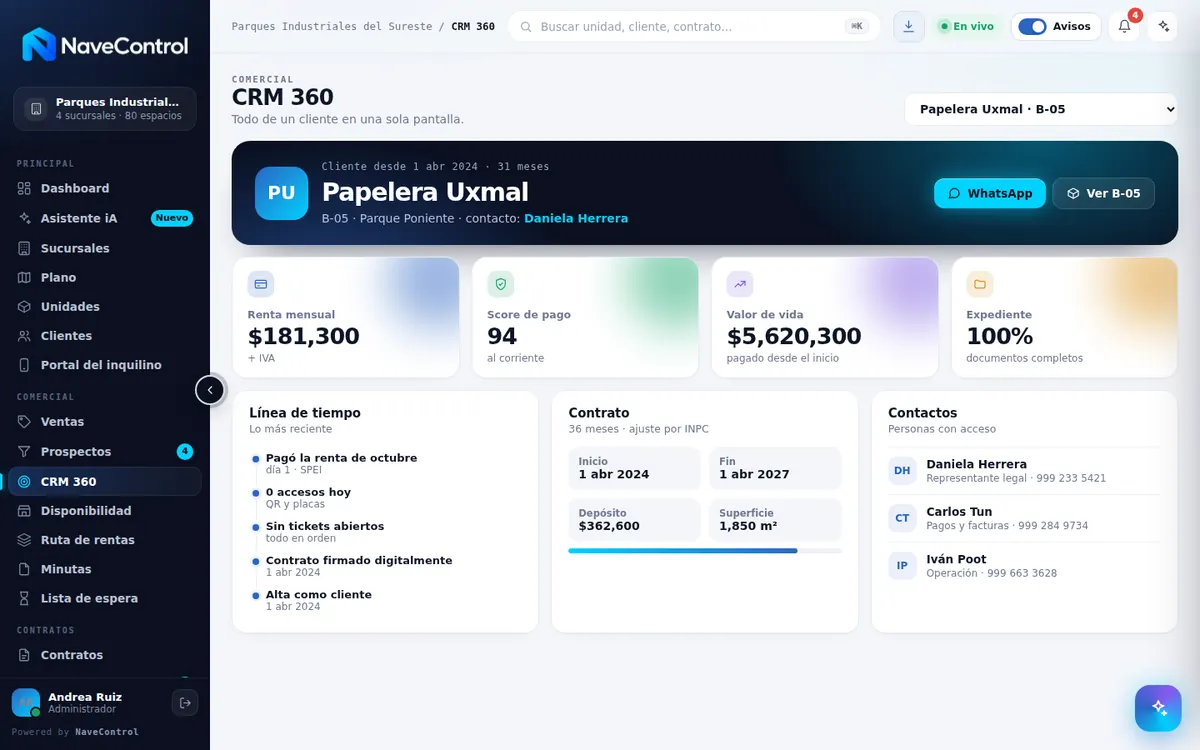Click the Portal del inquilino icon
Image resolution: width=1200 pixels, height=750 pixels.
point(25,365)
